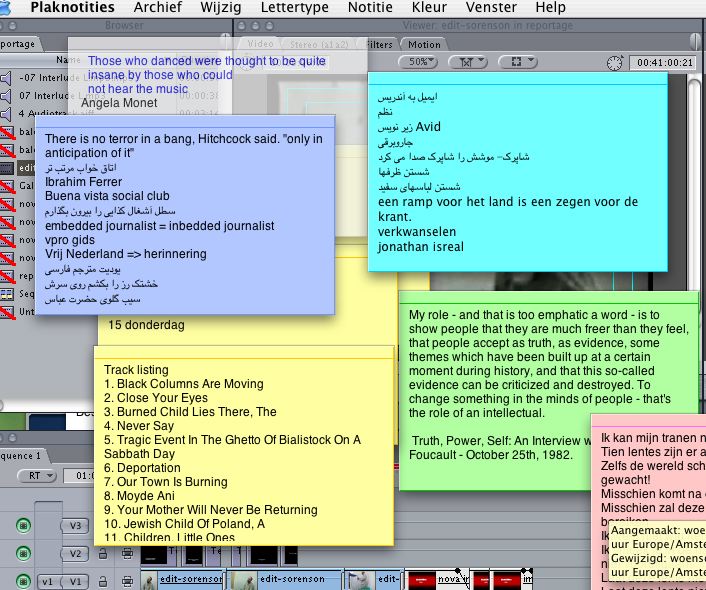Open the playhead sync dropdown in Viewer
The image size is (706, 590).
tap(468, 62)
